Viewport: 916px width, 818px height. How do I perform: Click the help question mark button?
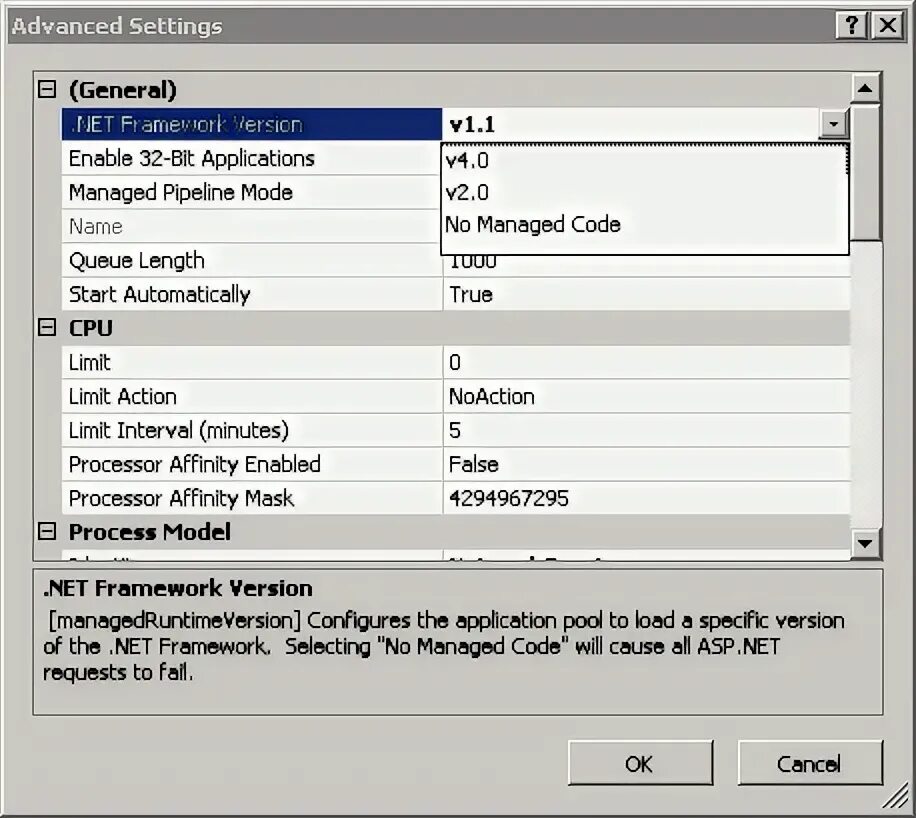[852, 26]
